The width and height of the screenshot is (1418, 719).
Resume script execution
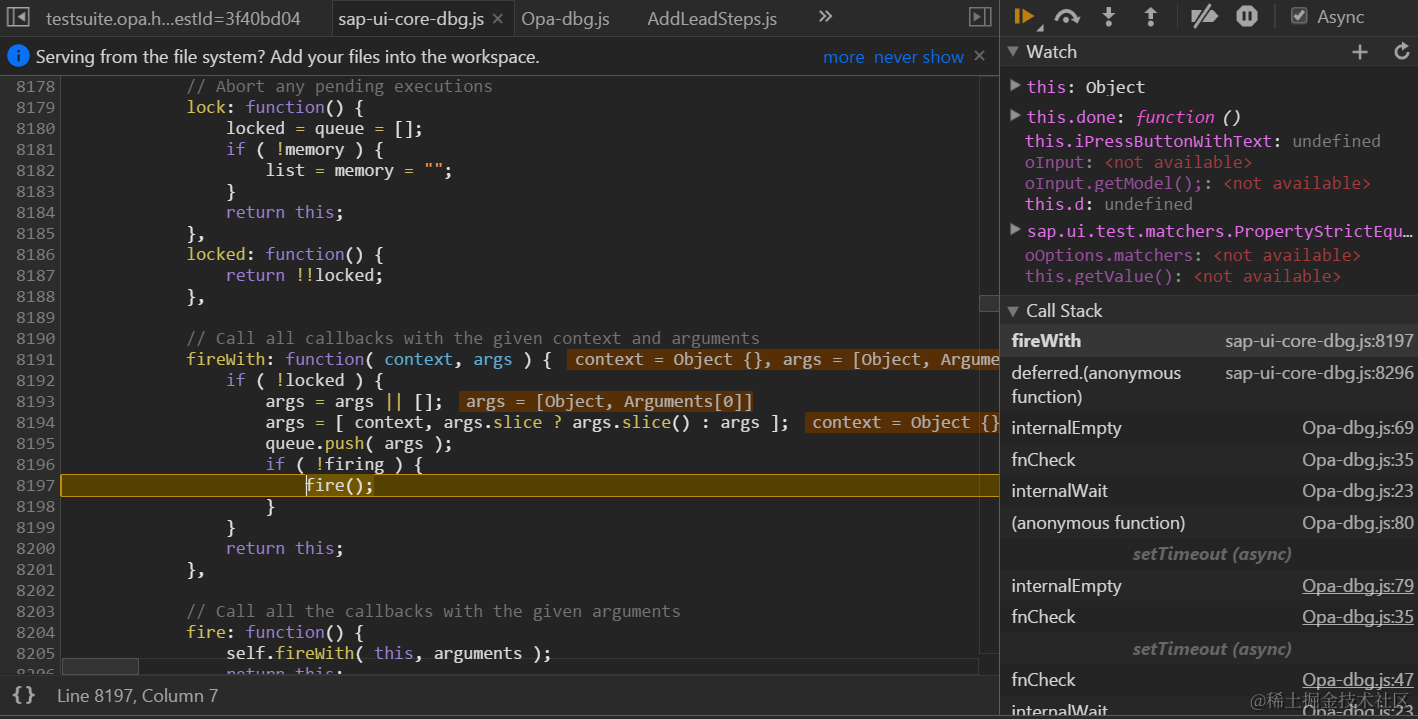[1024, 16]
